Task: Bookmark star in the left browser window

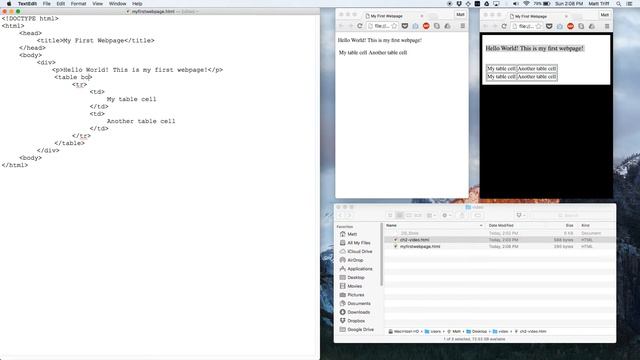Action: pyautogui.click(x=394, y=26)
